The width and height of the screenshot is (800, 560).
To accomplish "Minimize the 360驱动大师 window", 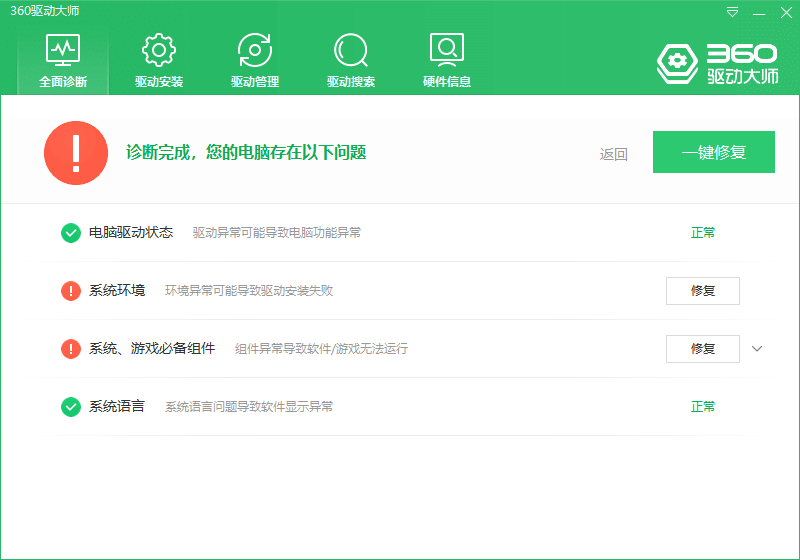I will point(759,13).
